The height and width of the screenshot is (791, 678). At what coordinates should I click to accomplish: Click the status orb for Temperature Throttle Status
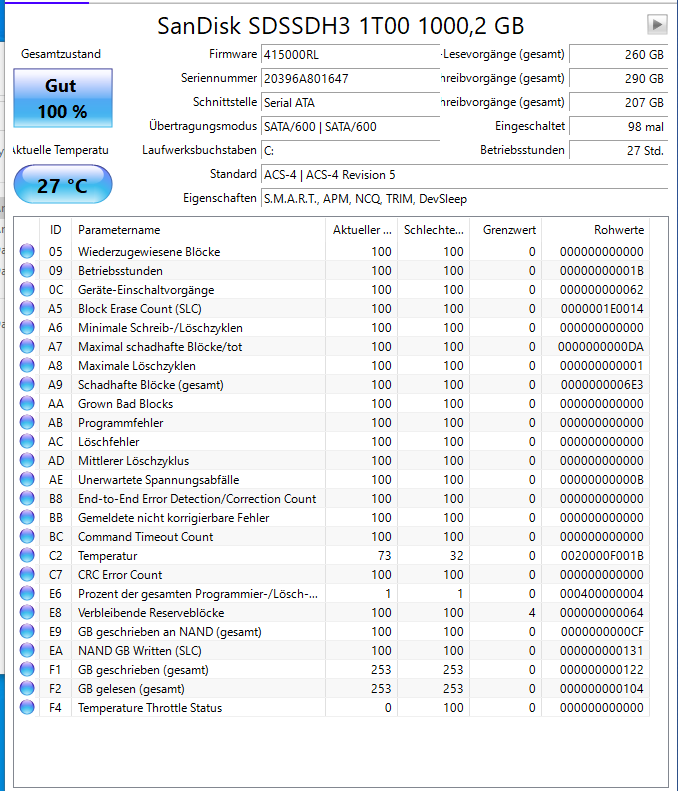(27, 707)
